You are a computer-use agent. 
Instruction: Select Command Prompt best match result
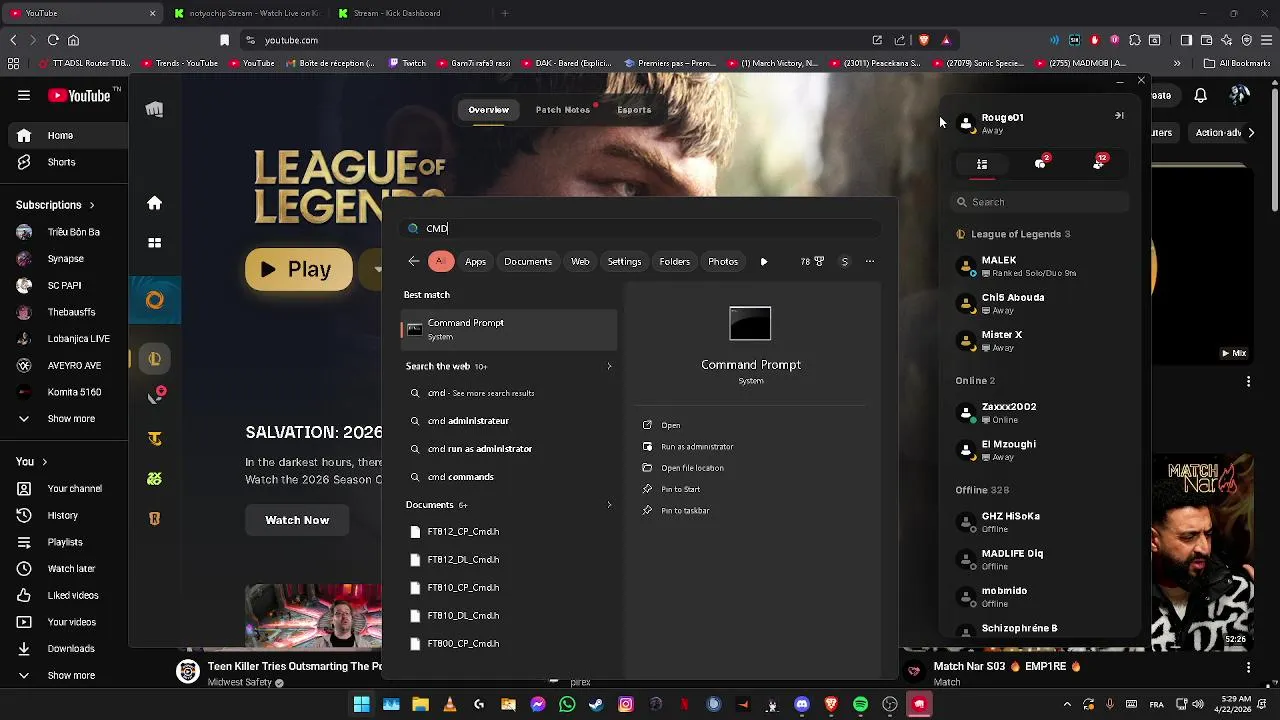[x=509, y=329]
